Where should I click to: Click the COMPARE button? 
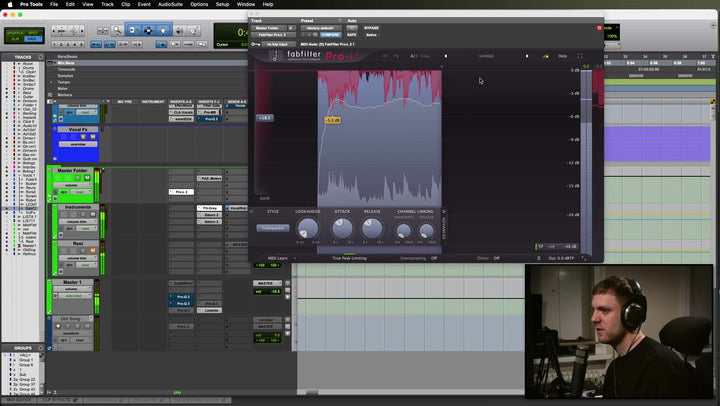pyautogui.click(x=330, y=35)
